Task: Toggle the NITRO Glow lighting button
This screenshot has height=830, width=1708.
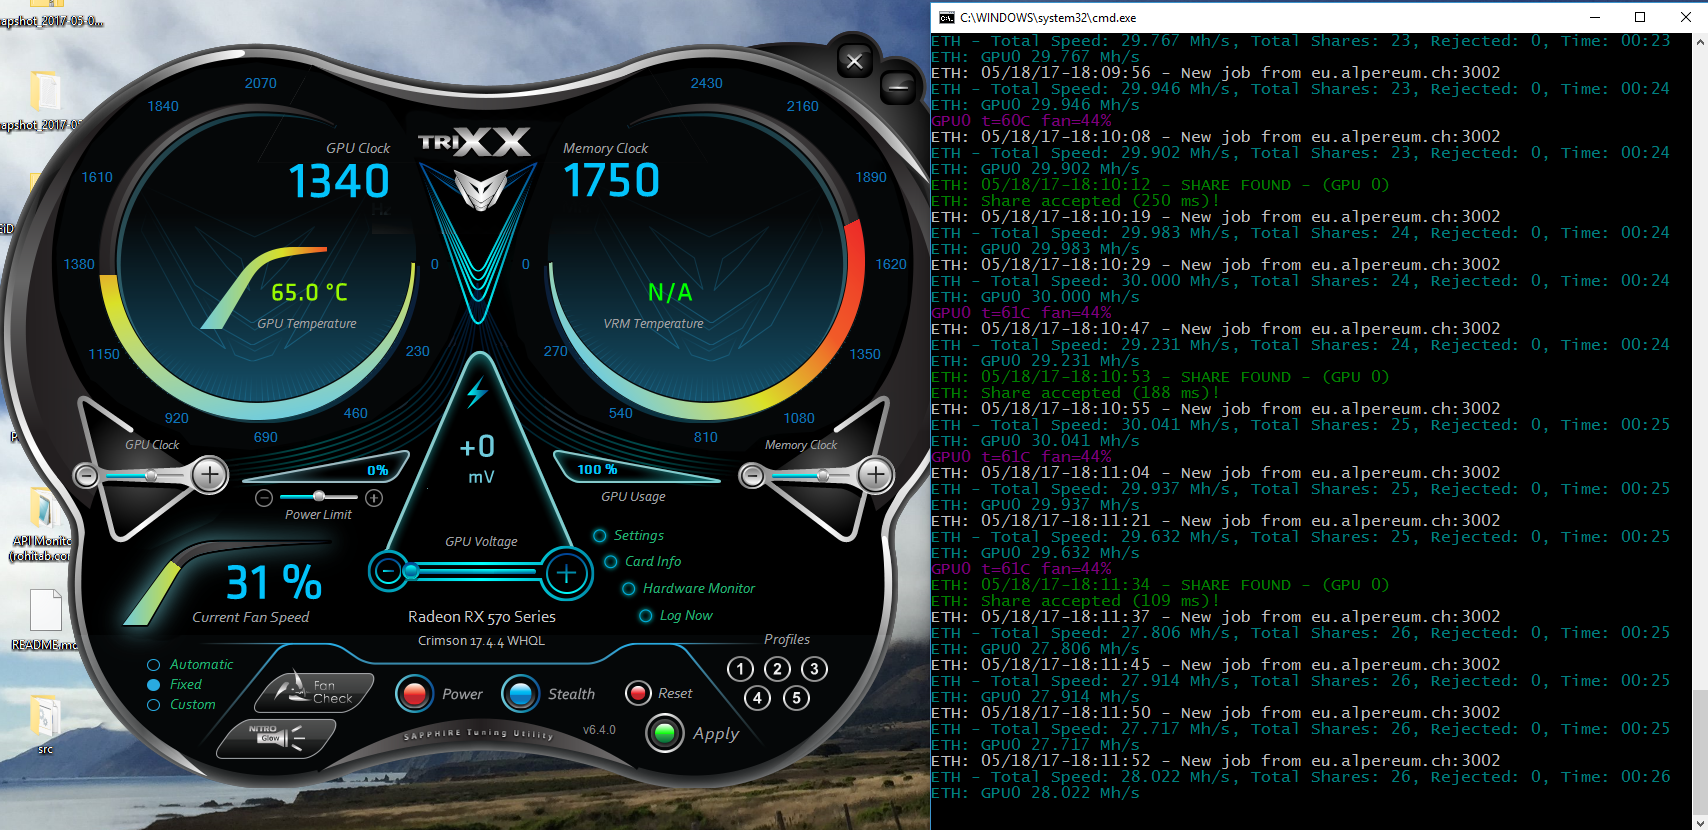Action: click(277, 738)
